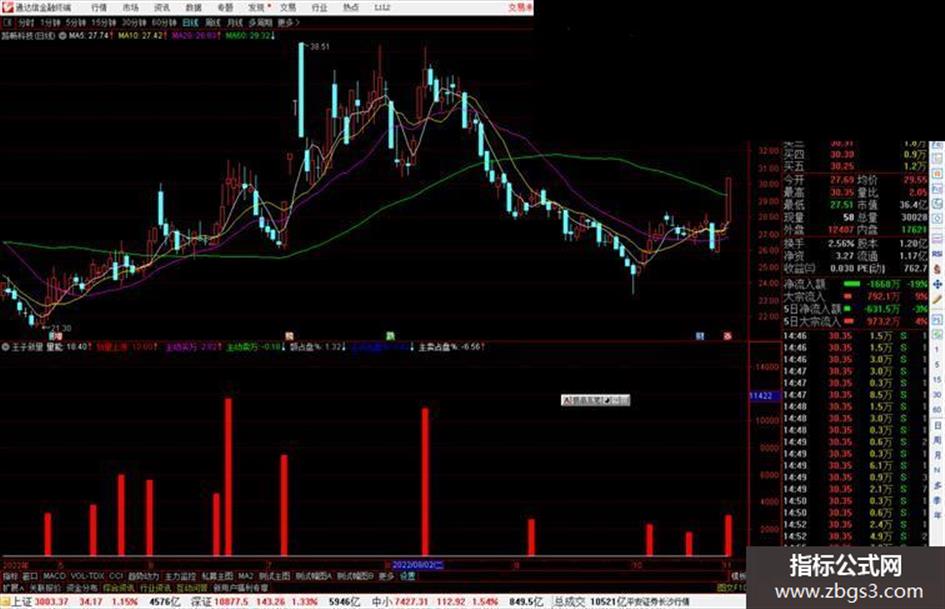Viewport: 945px width, 609px height.
Task: Click the 上证 index in status bar
Action: coord(22,602)
